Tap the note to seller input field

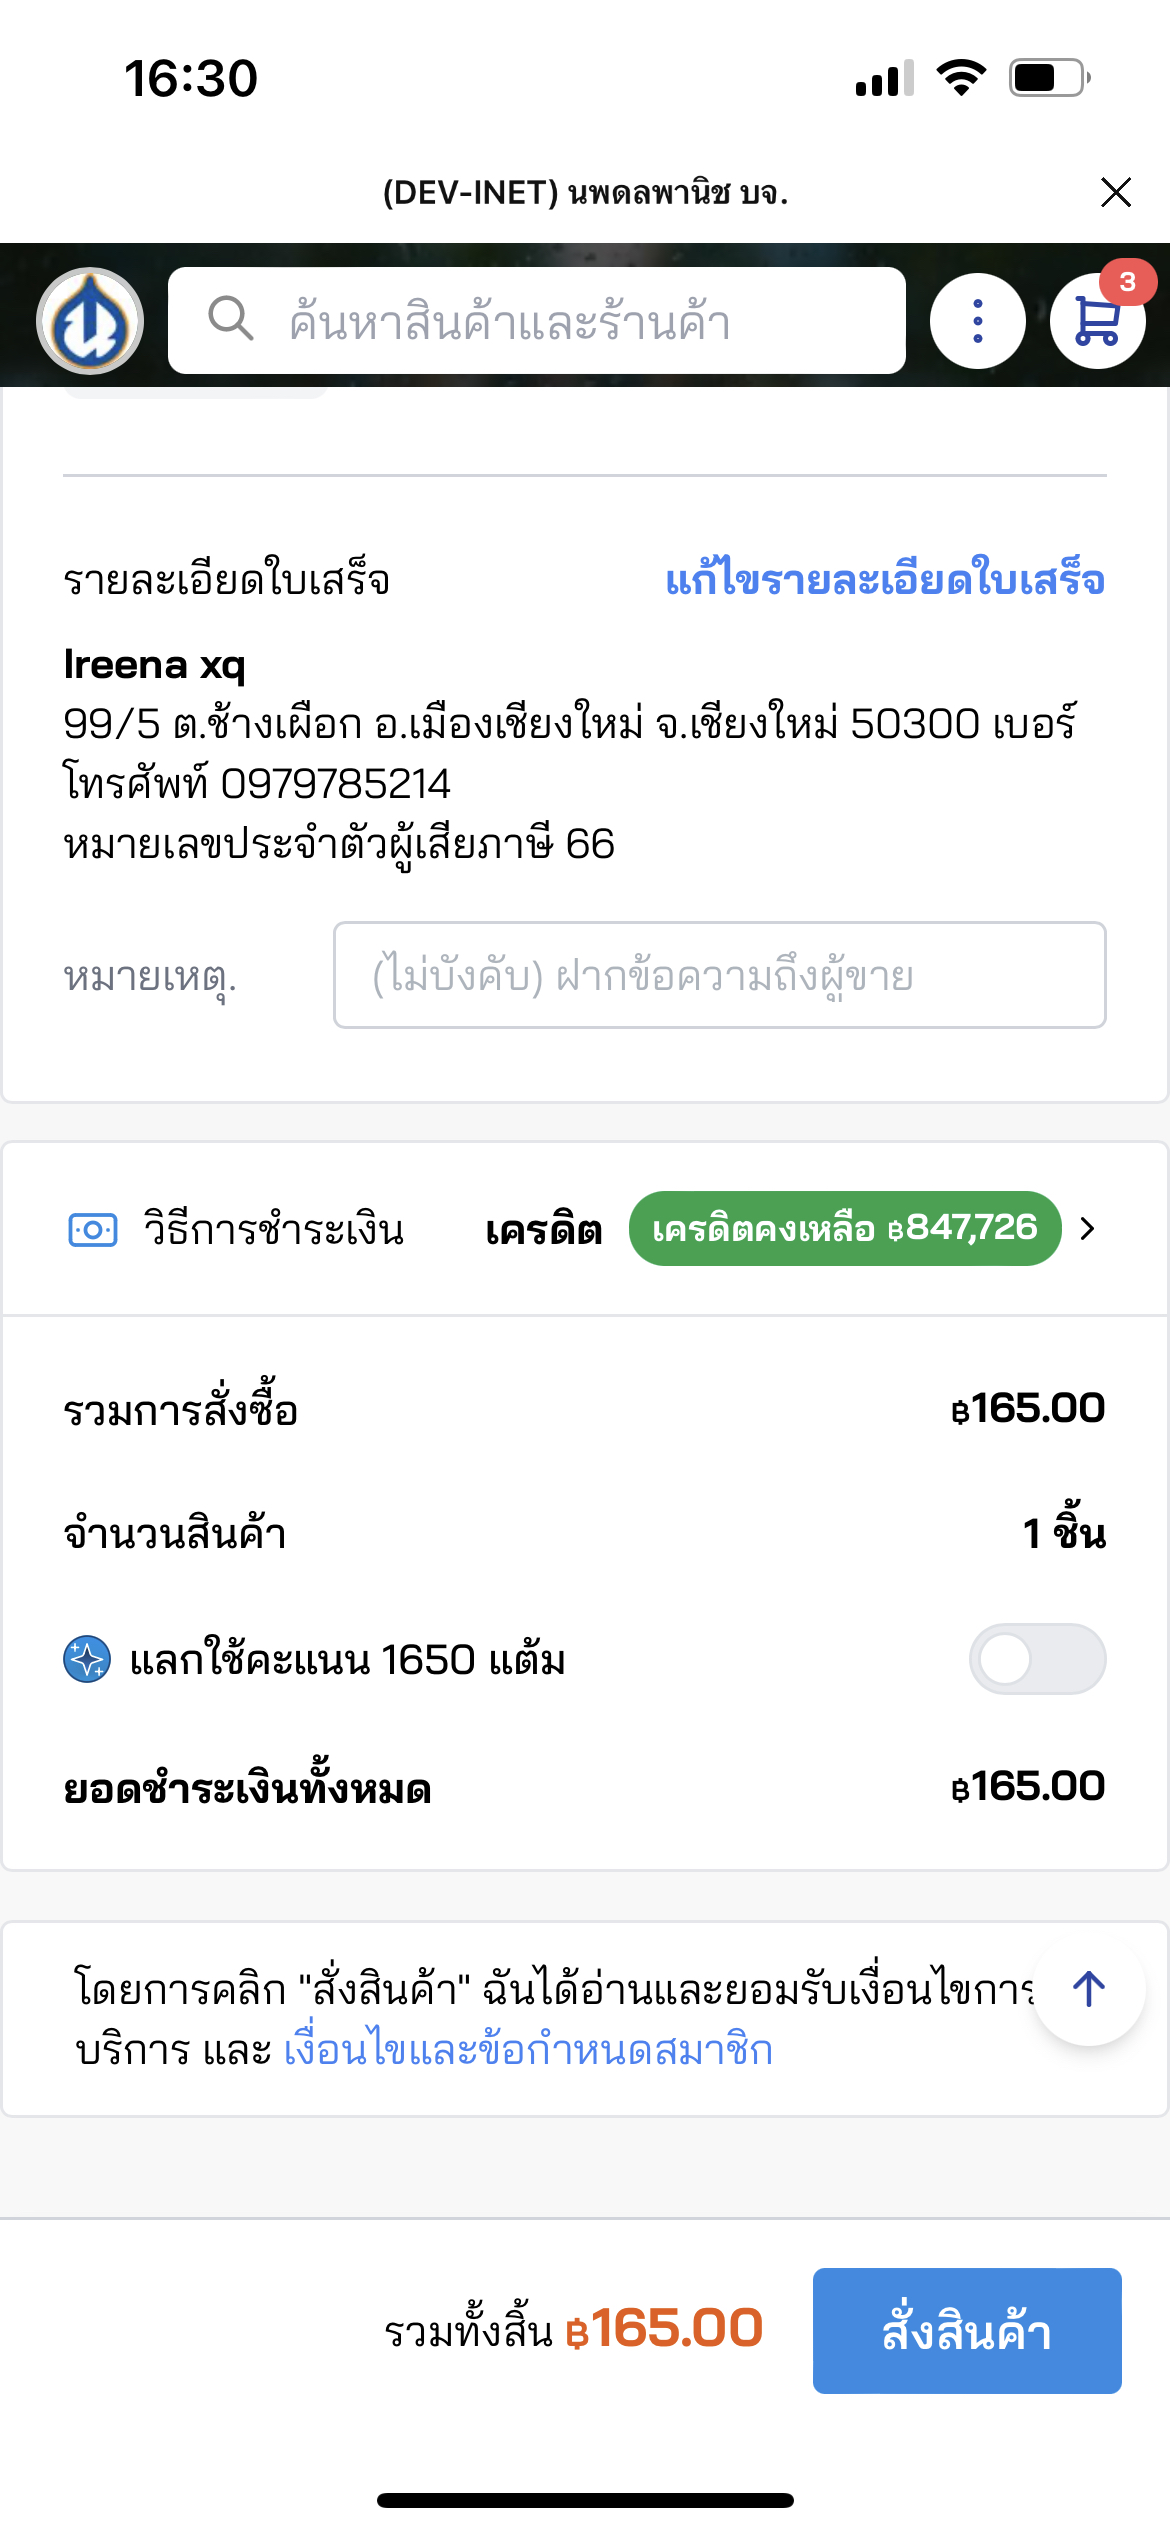coord(719,975)
